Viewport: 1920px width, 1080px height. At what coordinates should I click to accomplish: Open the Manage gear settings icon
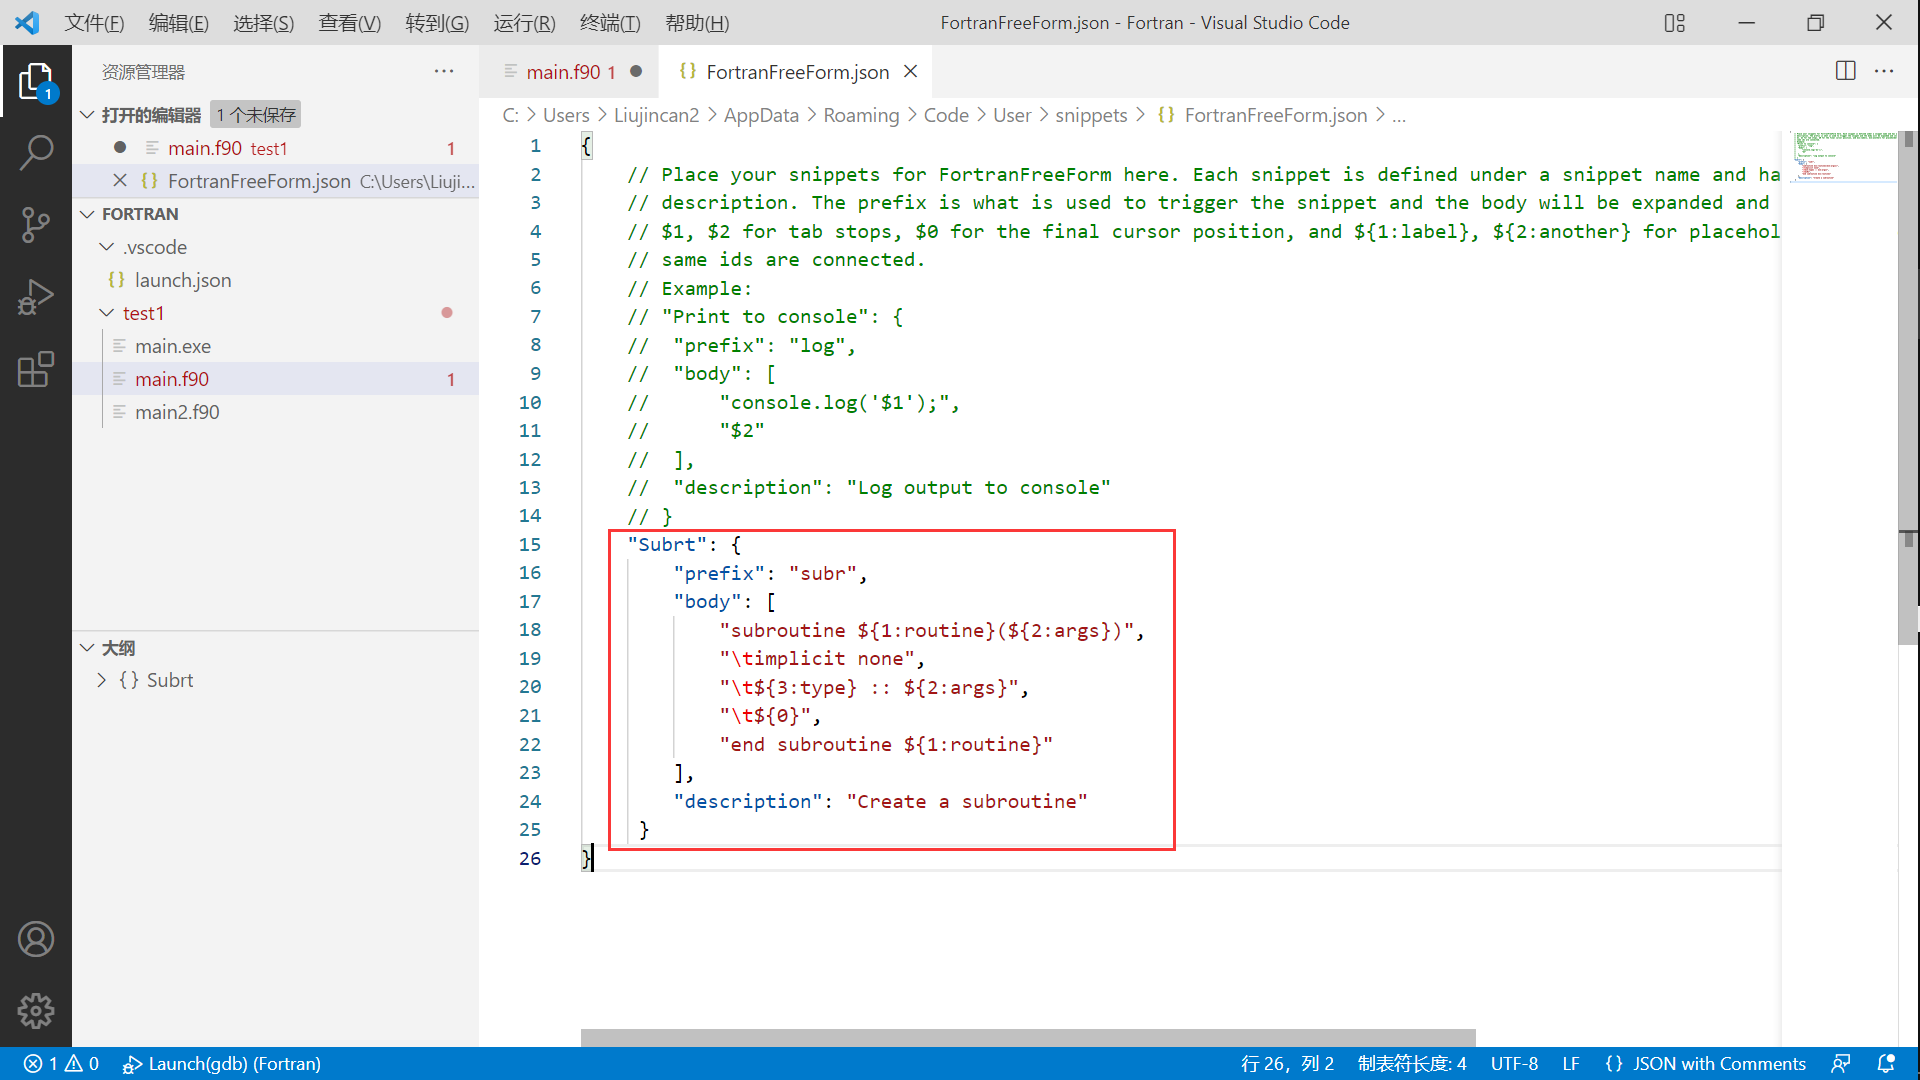(36, 1011)
